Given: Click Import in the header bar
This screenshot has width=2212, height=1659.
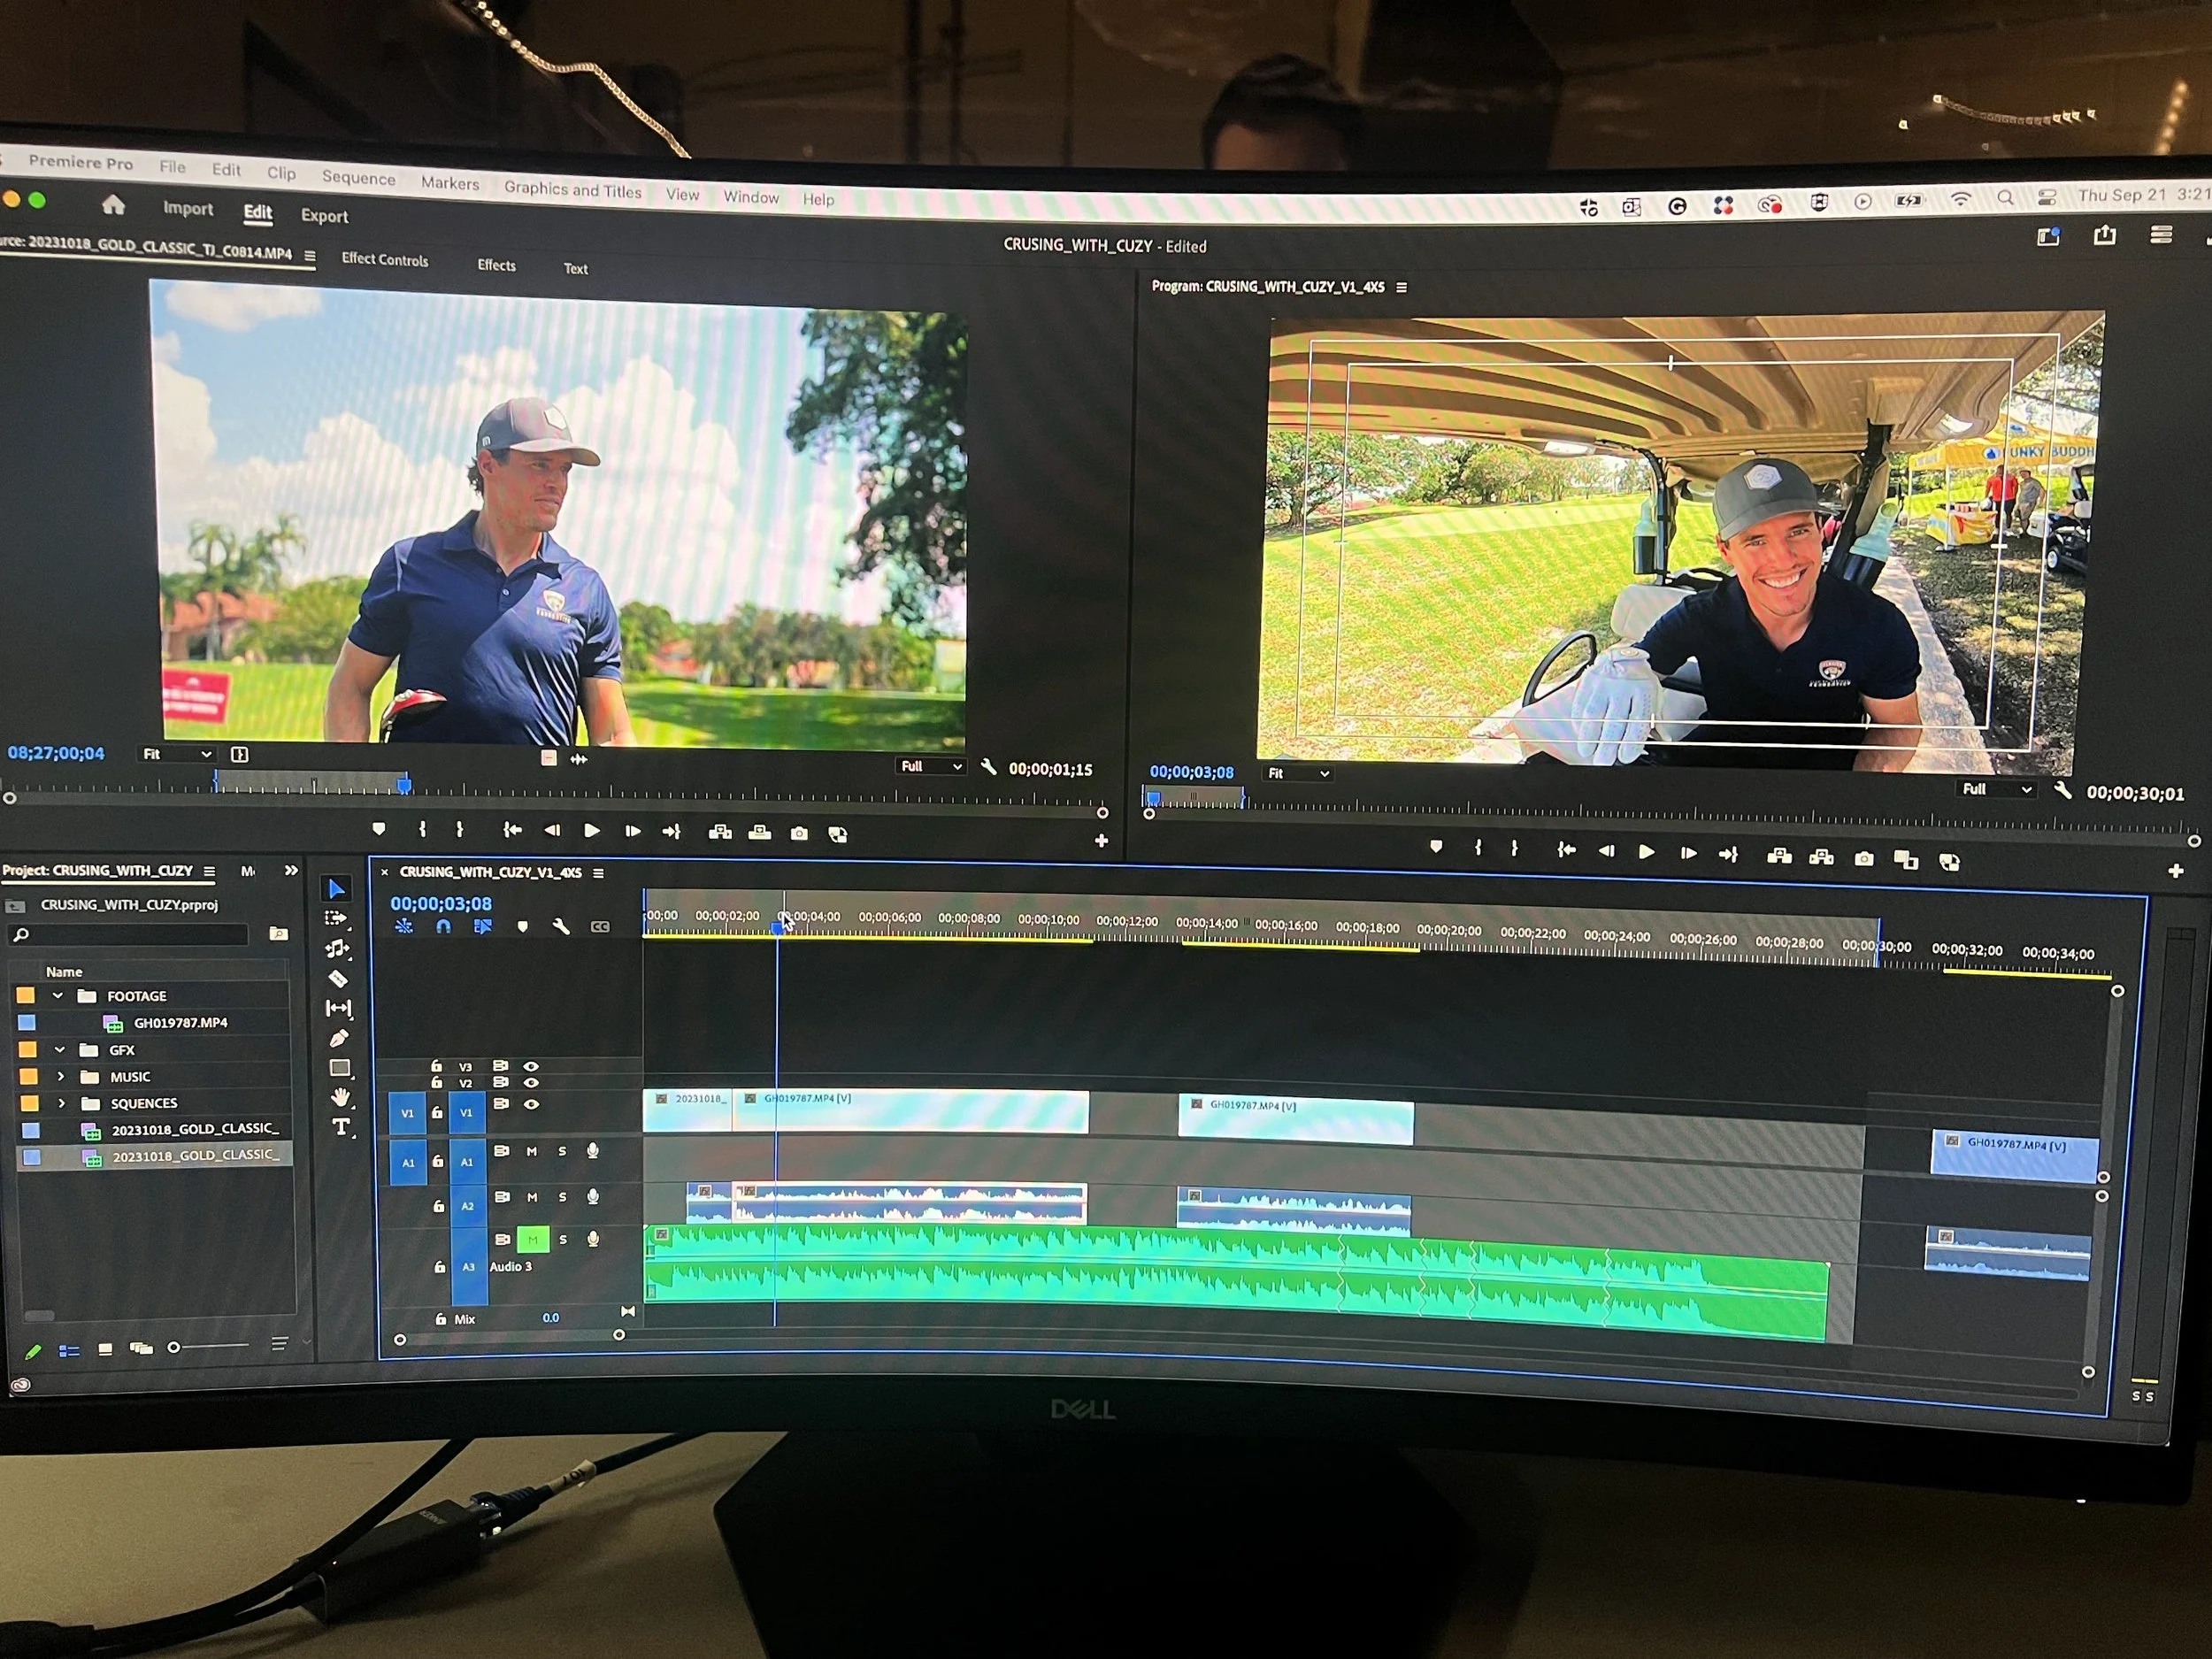Looking at the screenshot, I should 188,208.
